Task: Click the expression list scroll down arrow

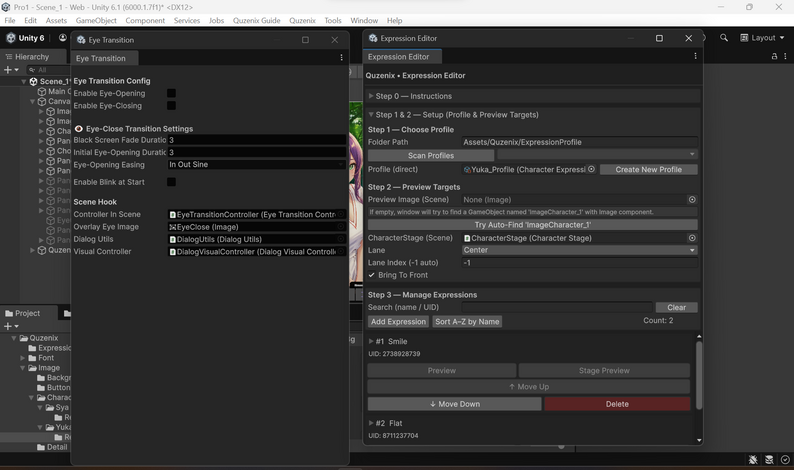Action: (x=699, y=440)
